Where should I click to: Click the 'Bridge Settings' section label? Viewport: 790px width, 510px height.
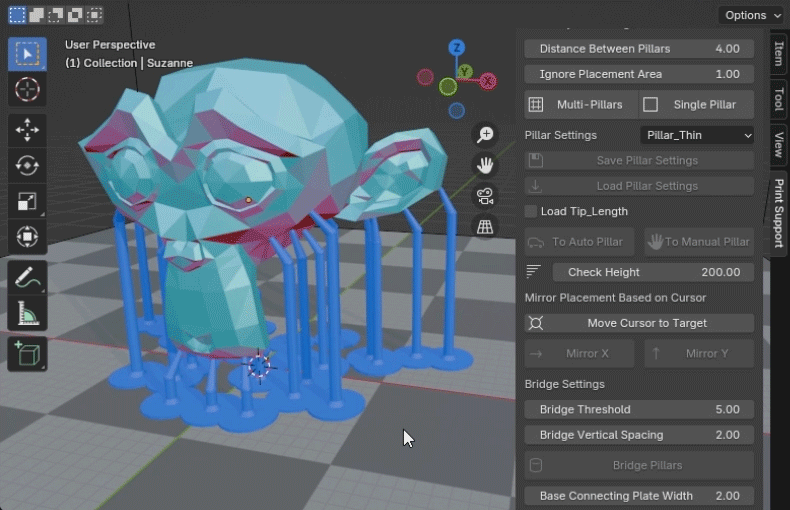coord(564,384)
